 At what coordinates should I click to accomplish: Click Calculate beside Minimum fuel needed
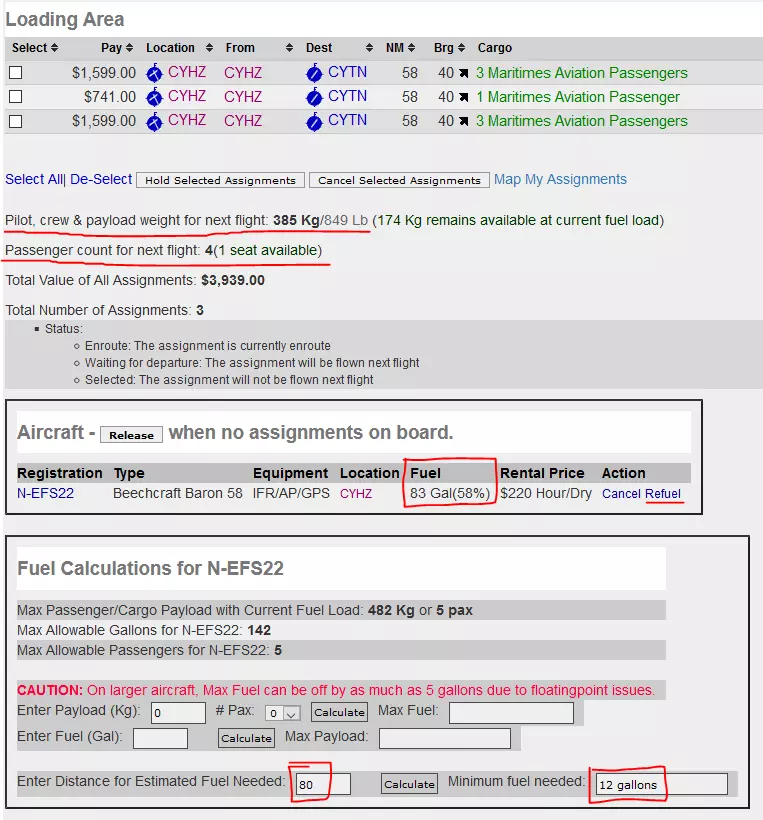click(x=409, y=784)
